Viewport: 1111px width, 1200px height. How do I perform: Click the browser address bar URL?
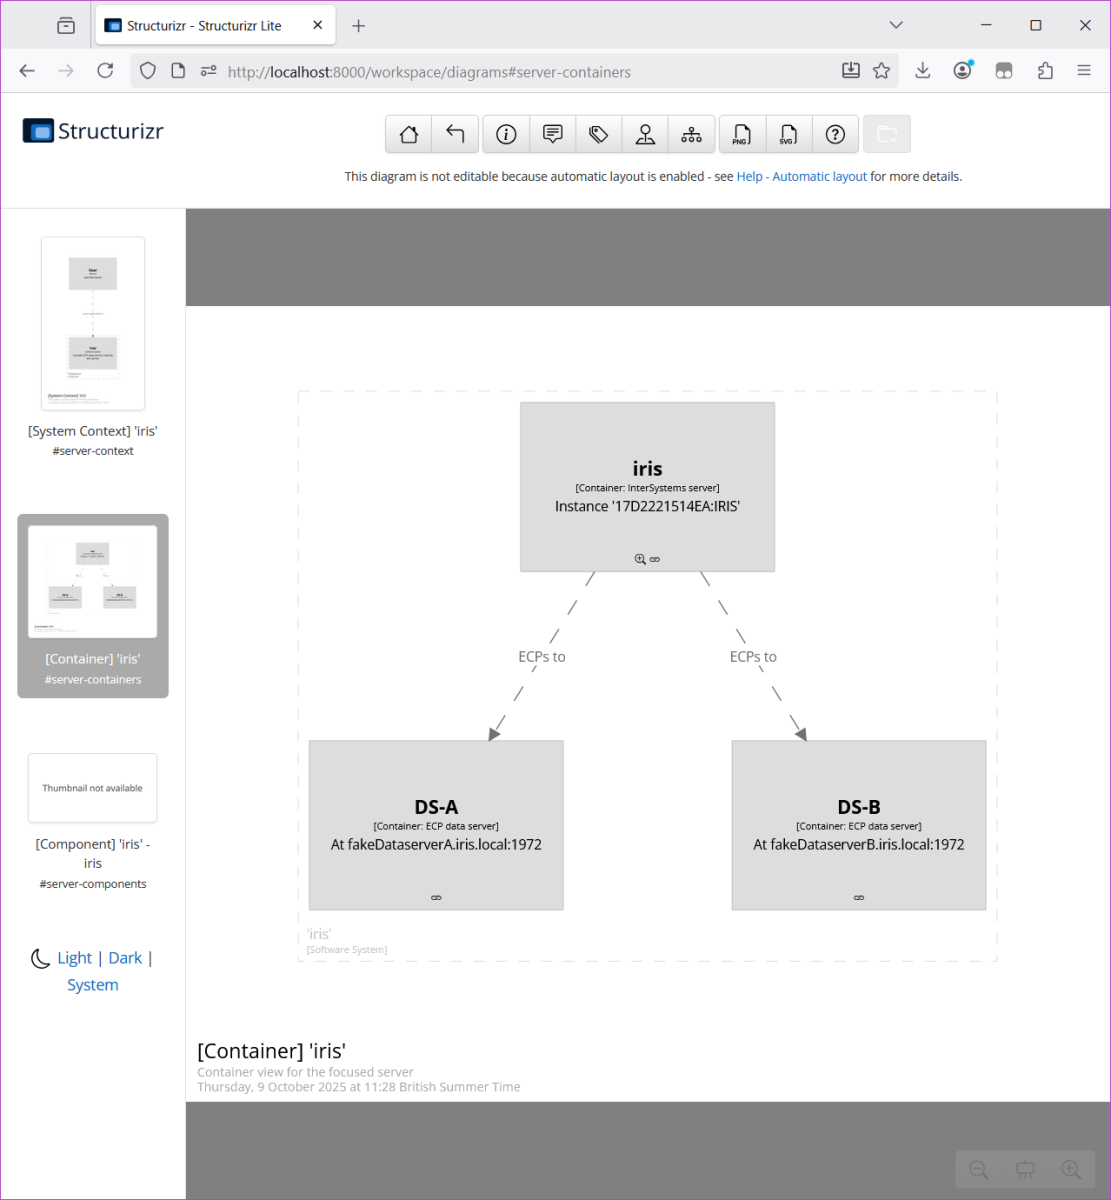(430, 72)
